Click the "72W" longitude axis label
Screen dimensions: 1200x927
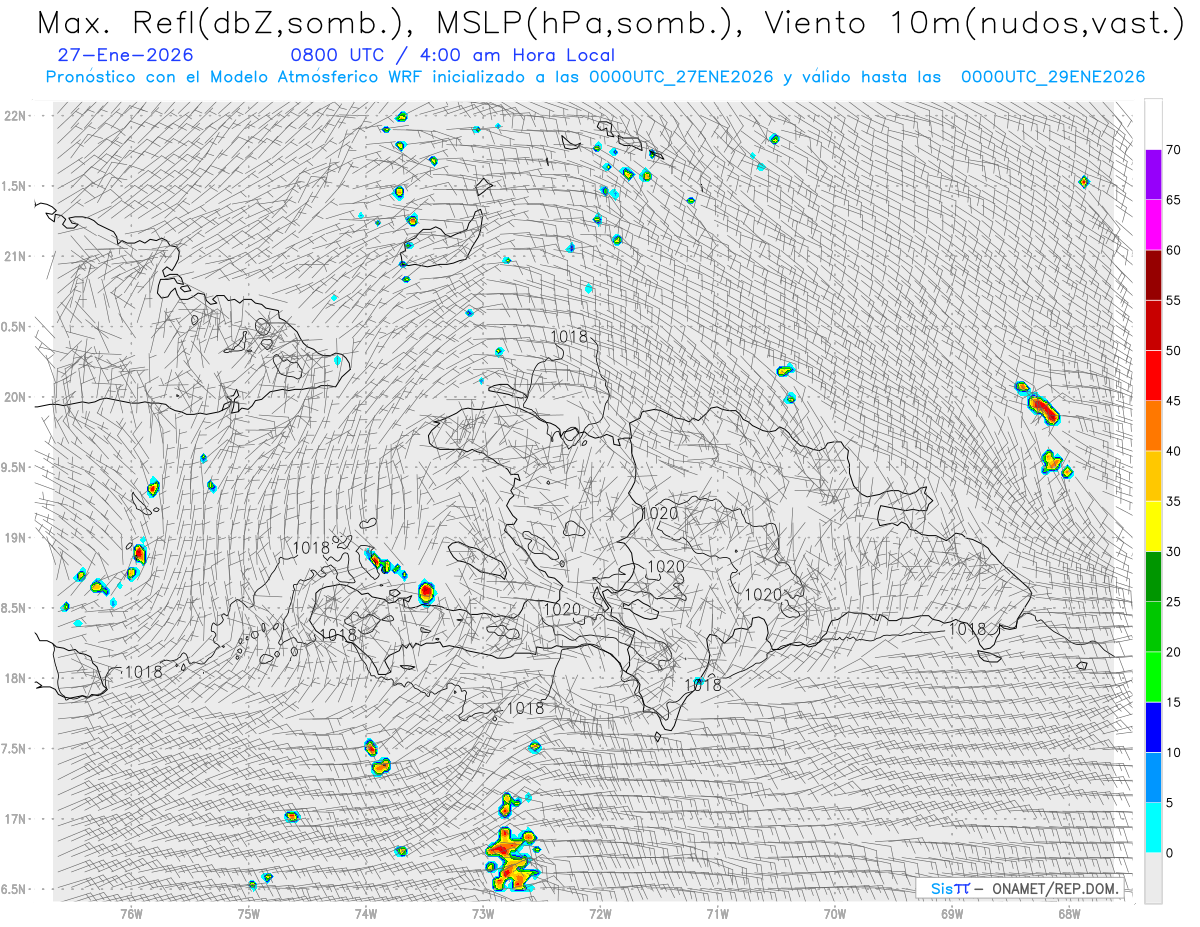click(600, 913)
